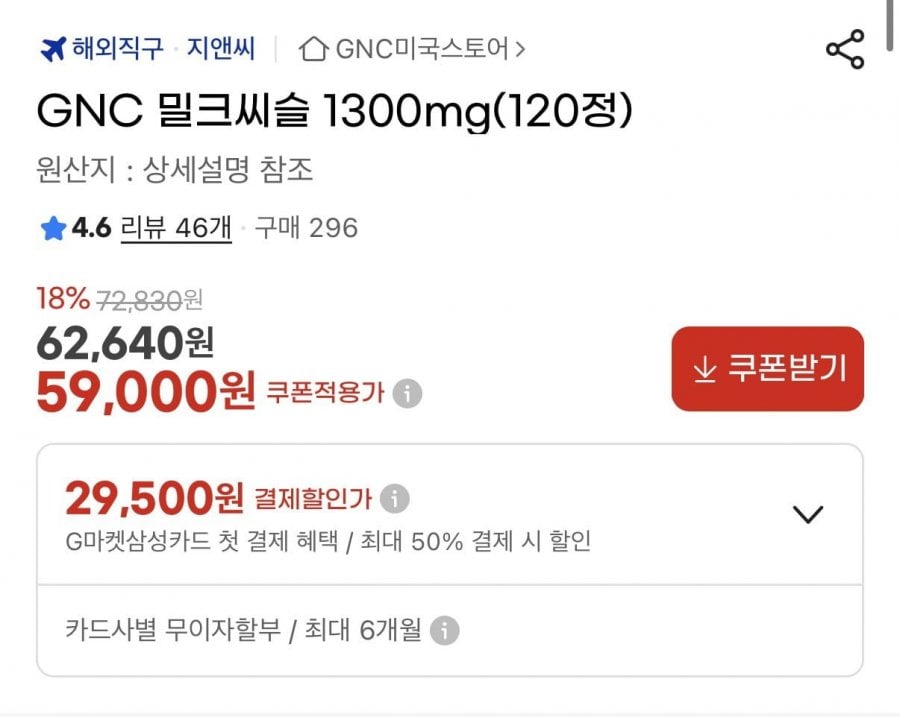This screenshot has width=900, height=717.
Task: Open info icon next to 쿠폰적용가
Action: tap(406, 393)
